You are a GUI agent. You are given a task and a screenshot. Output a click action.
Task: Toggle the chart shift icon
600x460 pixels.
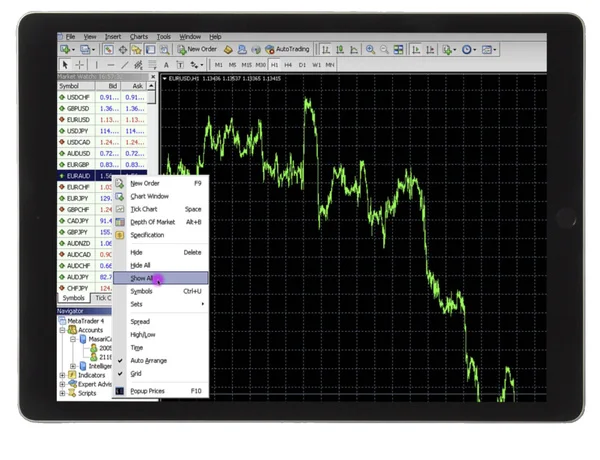tap(430, 49)
